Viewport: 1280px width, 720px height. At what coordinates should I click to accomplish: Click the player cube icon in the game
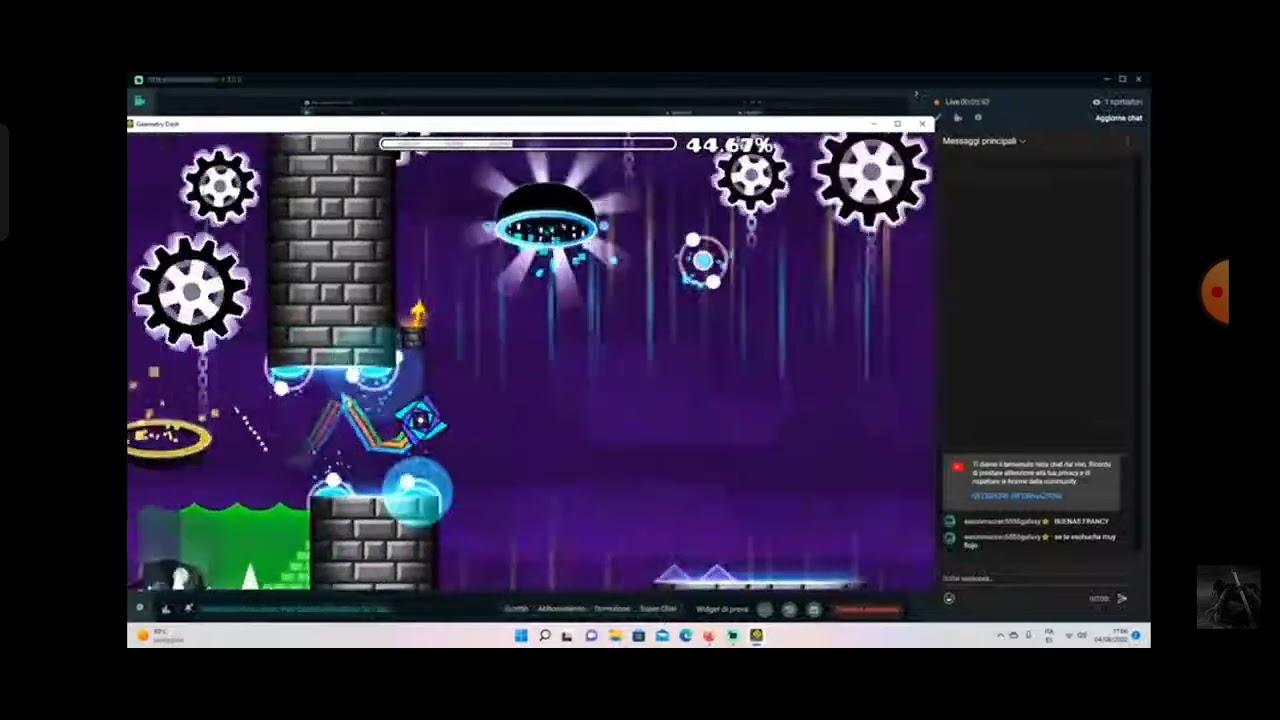coord(420,420)
